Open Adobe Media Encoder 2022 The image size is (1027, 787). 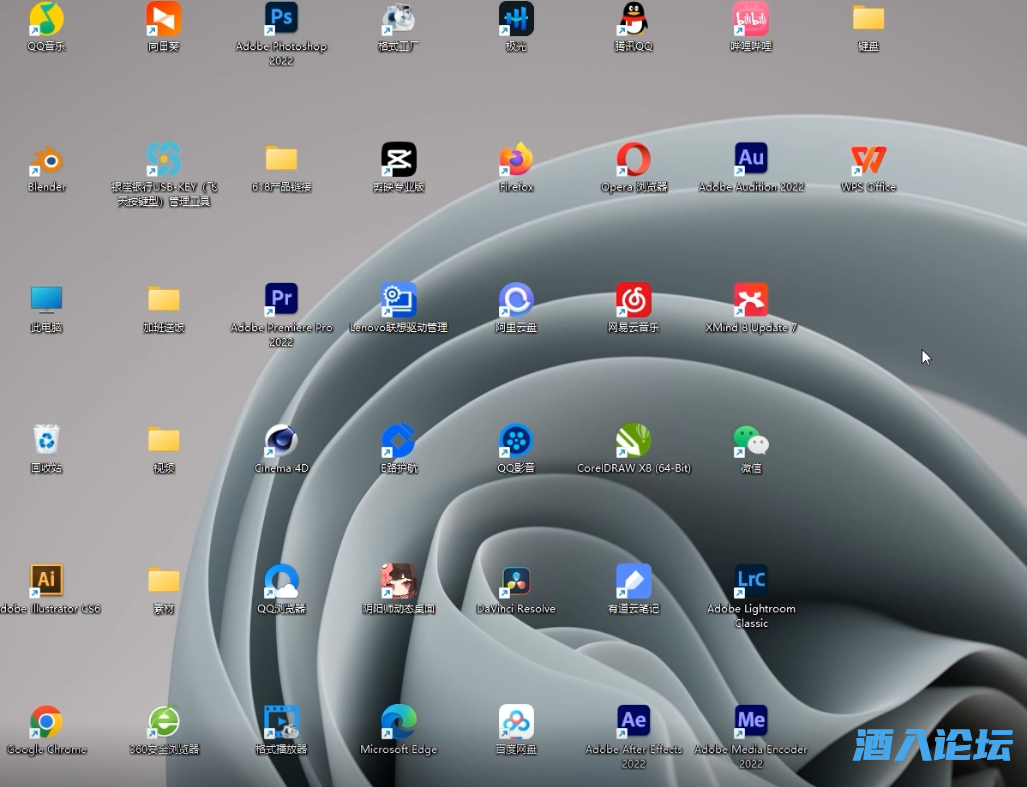pos(750,720)
